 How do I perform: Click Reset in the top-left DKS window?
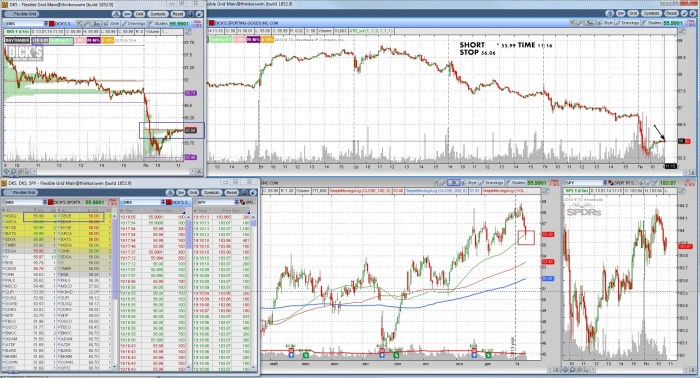point(178,14)
